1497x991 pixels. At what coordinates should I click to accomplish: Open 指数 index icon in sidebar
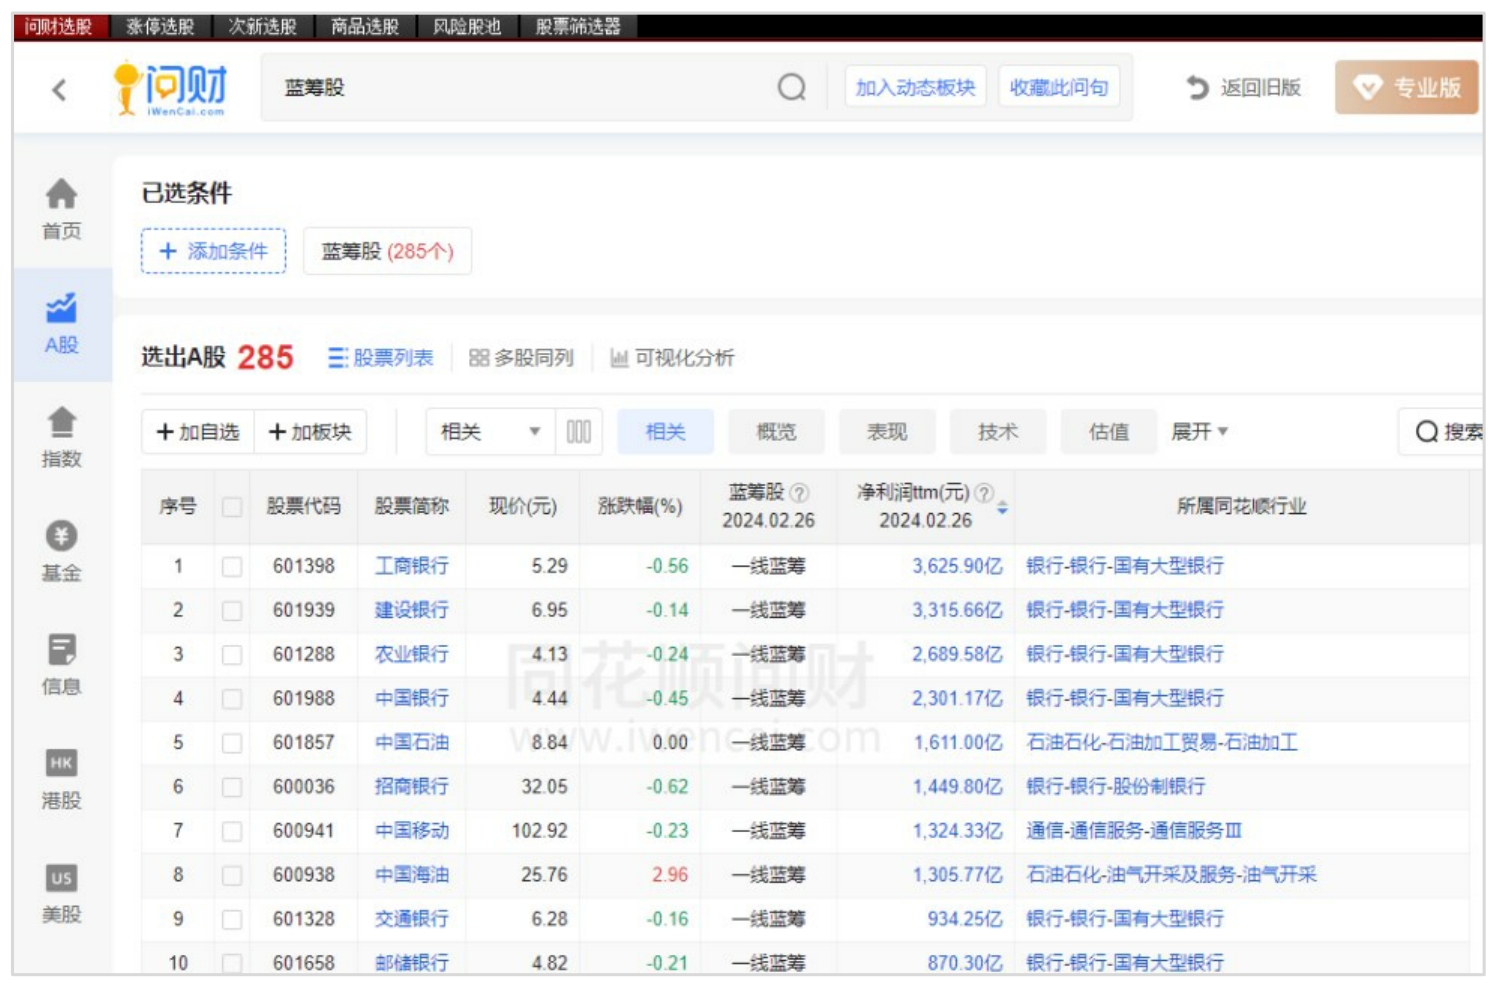61,422
